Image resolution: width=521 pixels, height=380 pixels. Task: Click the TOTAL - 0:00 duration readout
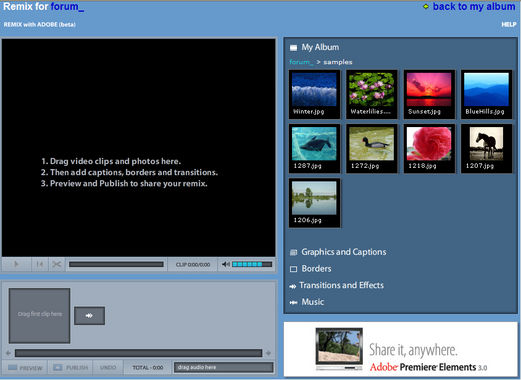tap(148, 368)
